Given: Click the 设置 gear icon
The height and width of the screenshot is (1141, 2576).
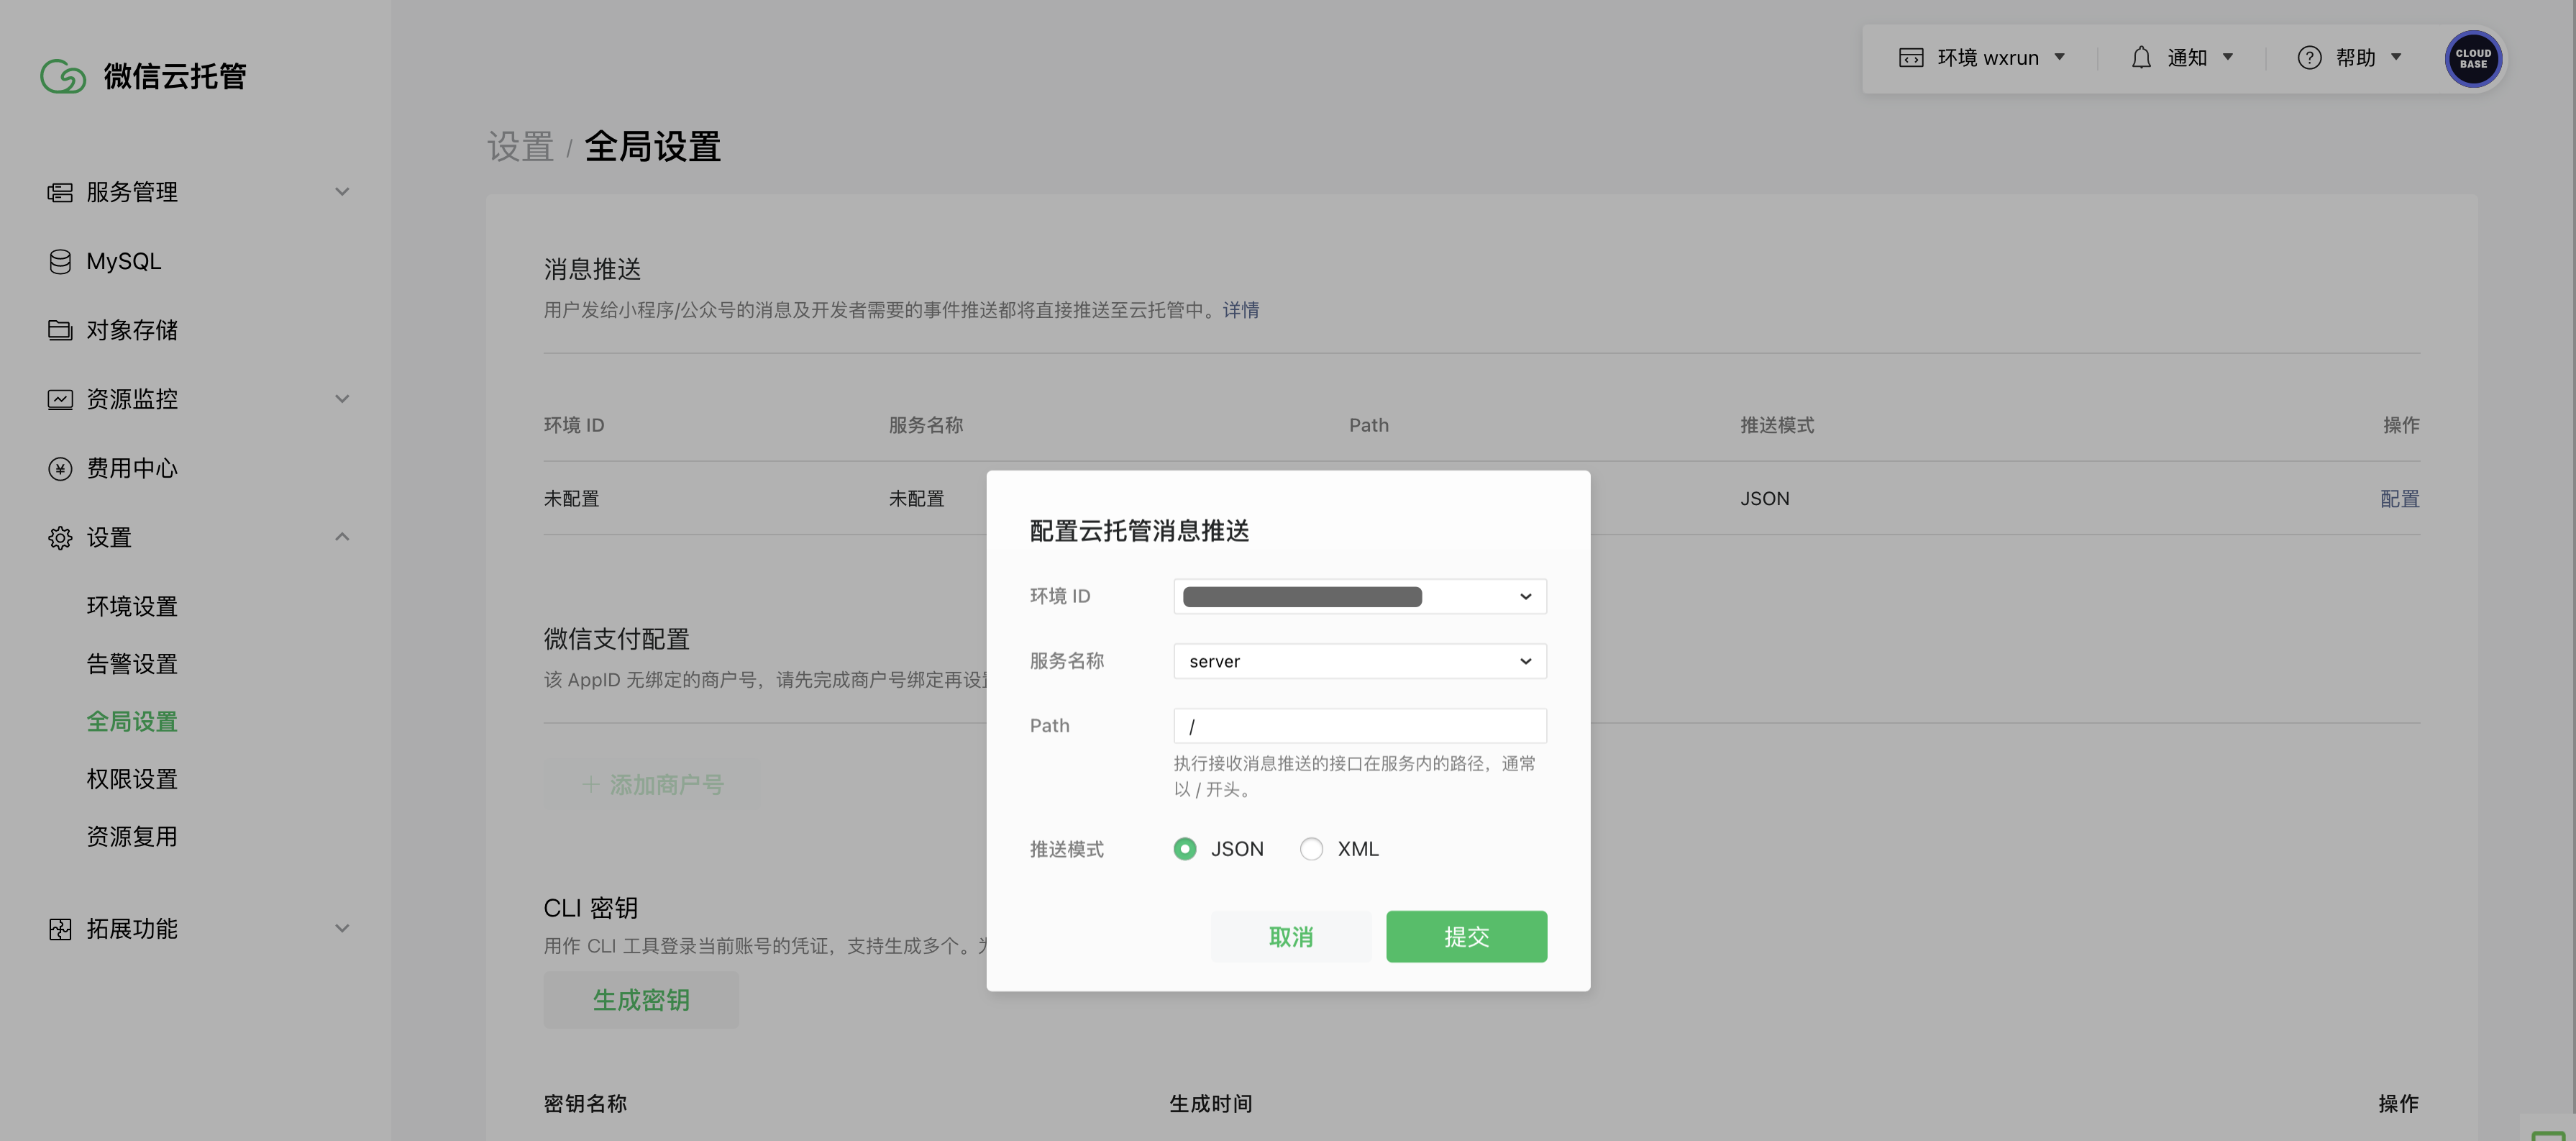Looking at the screenshot, I should coord(59,537).
